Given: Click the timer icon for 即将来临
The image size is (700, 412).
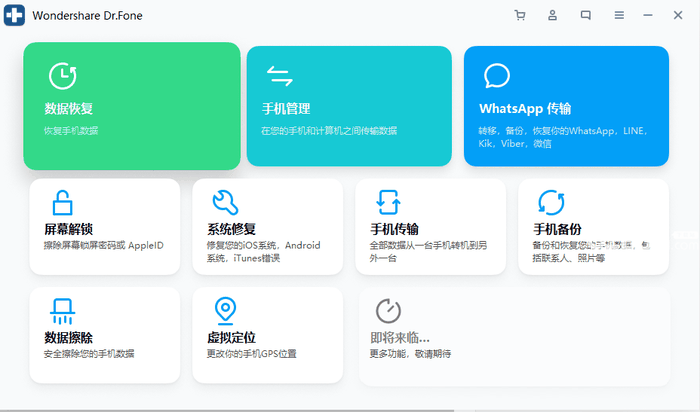Looking at the screenshot, I should point(388,311).
